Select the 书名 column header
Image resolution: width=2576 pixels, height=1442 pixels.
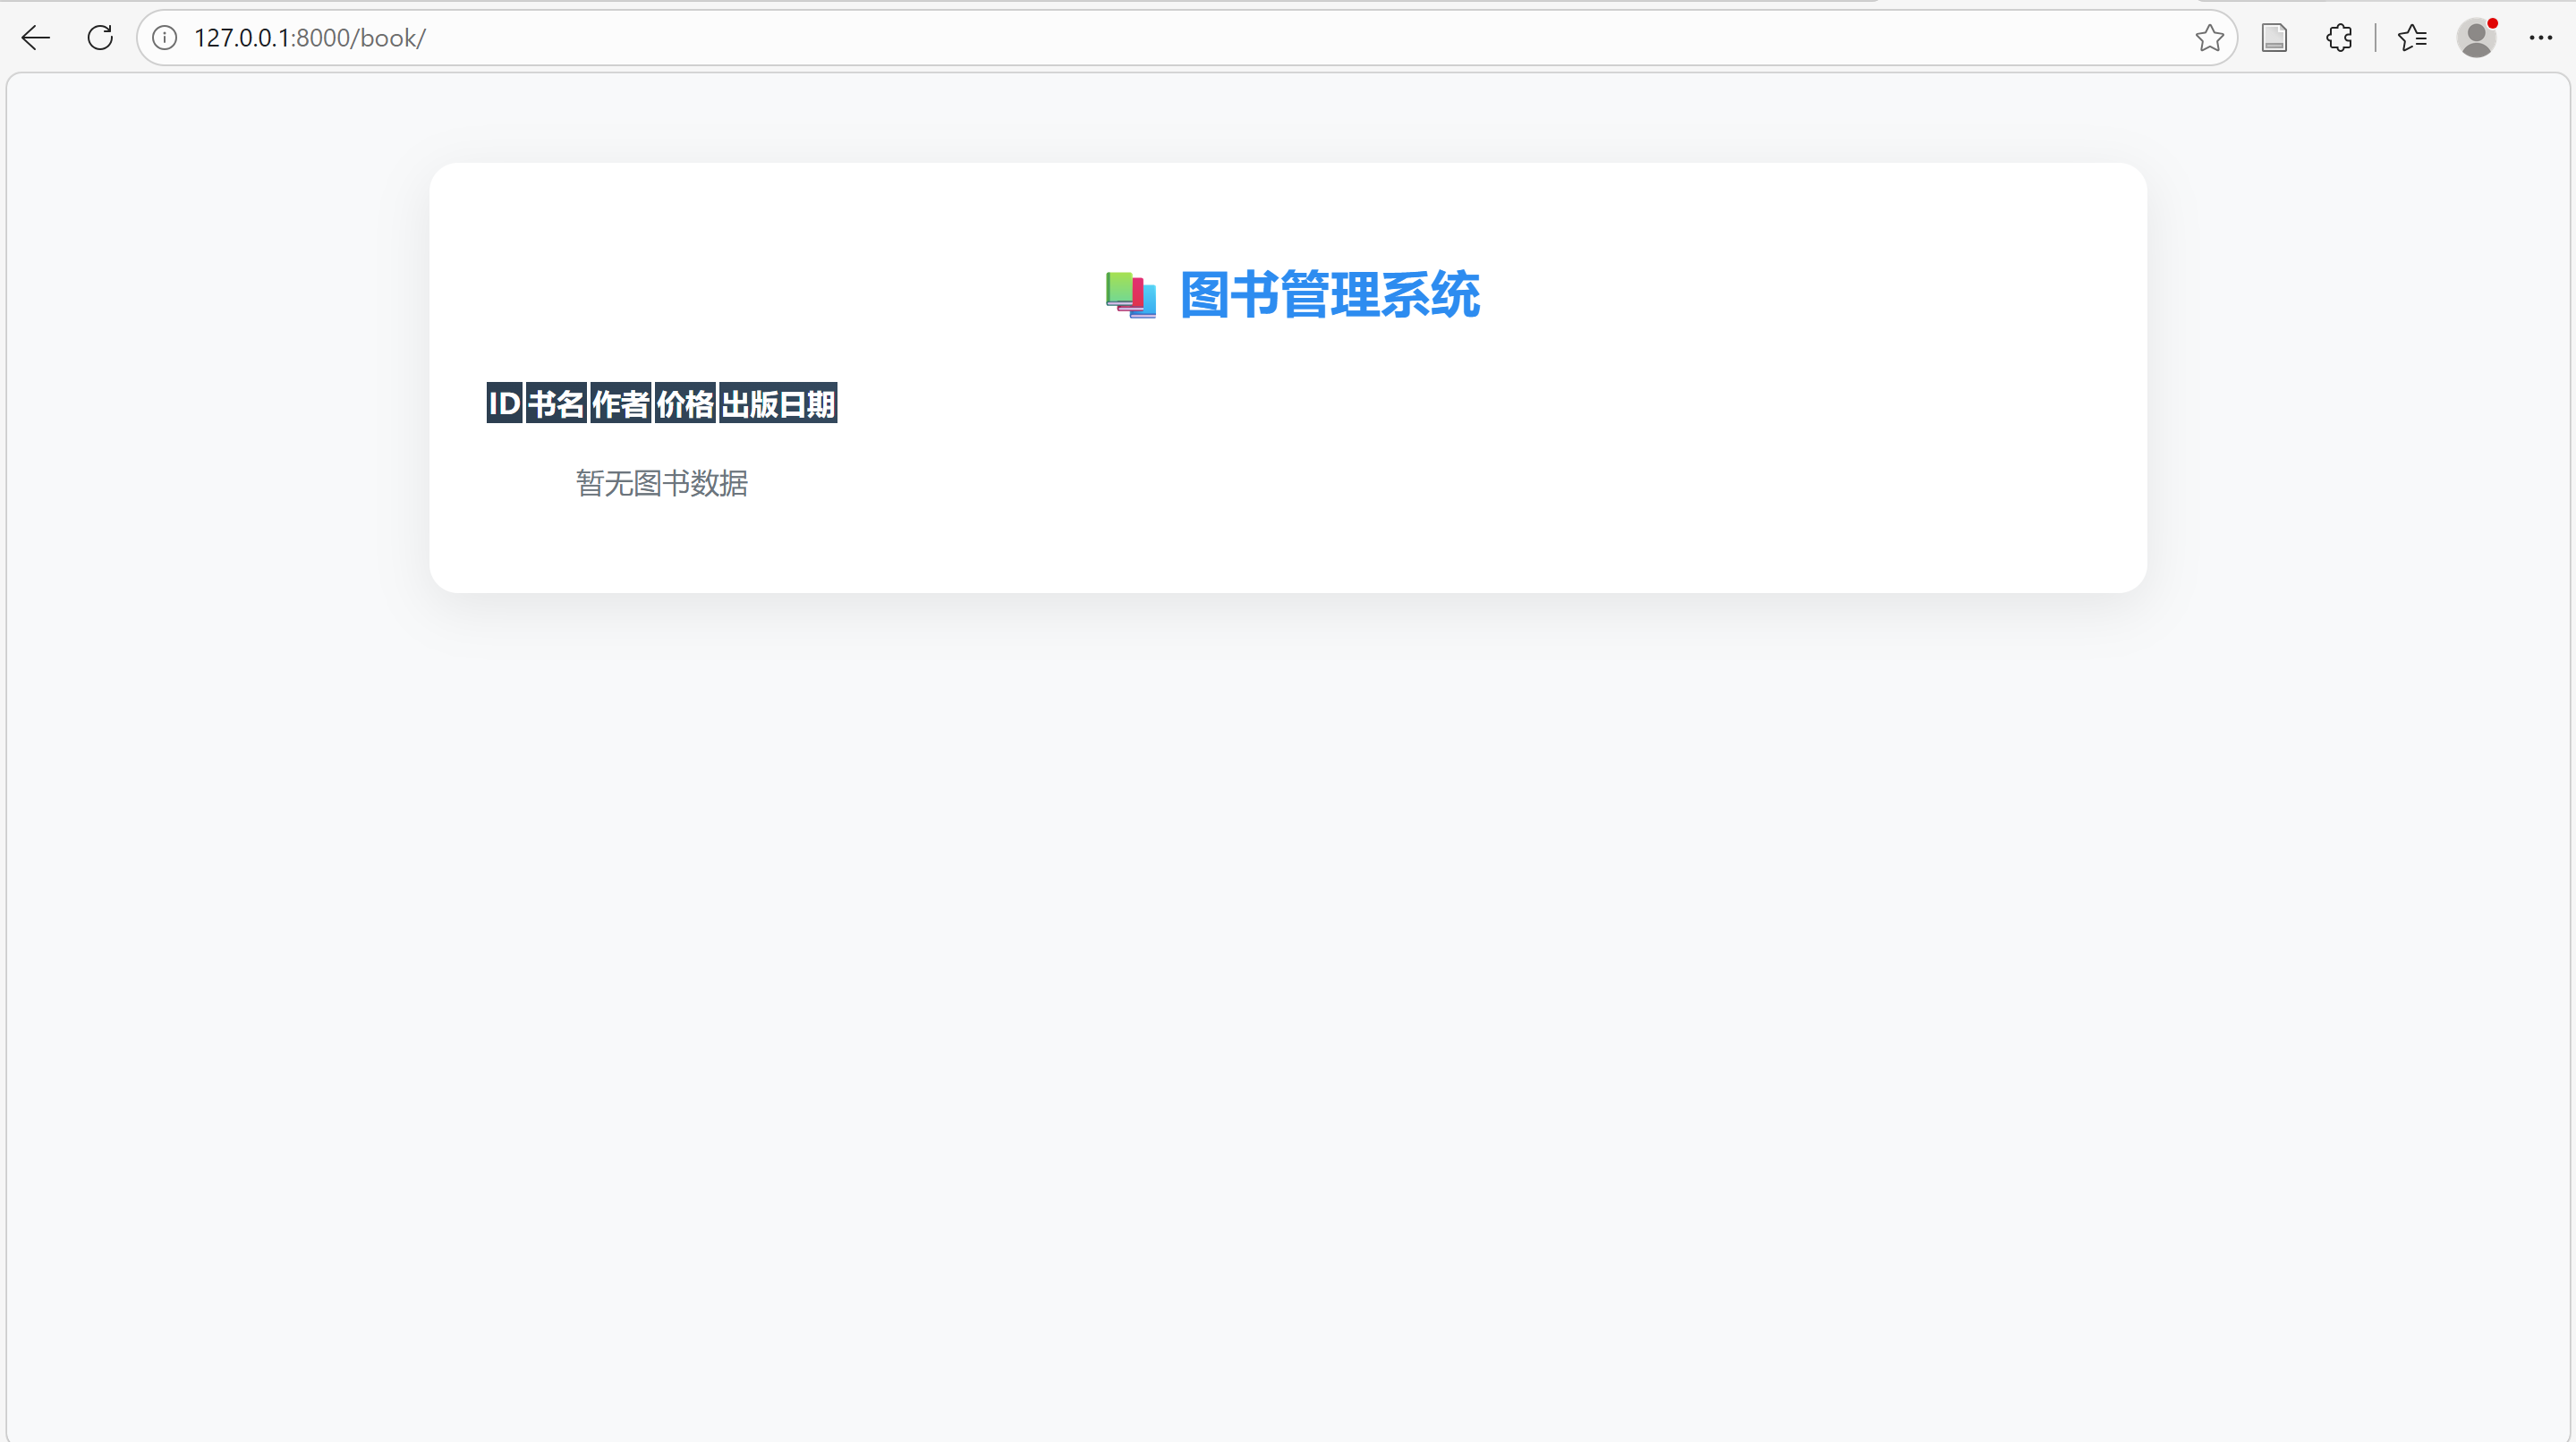(x=556, y=404)
